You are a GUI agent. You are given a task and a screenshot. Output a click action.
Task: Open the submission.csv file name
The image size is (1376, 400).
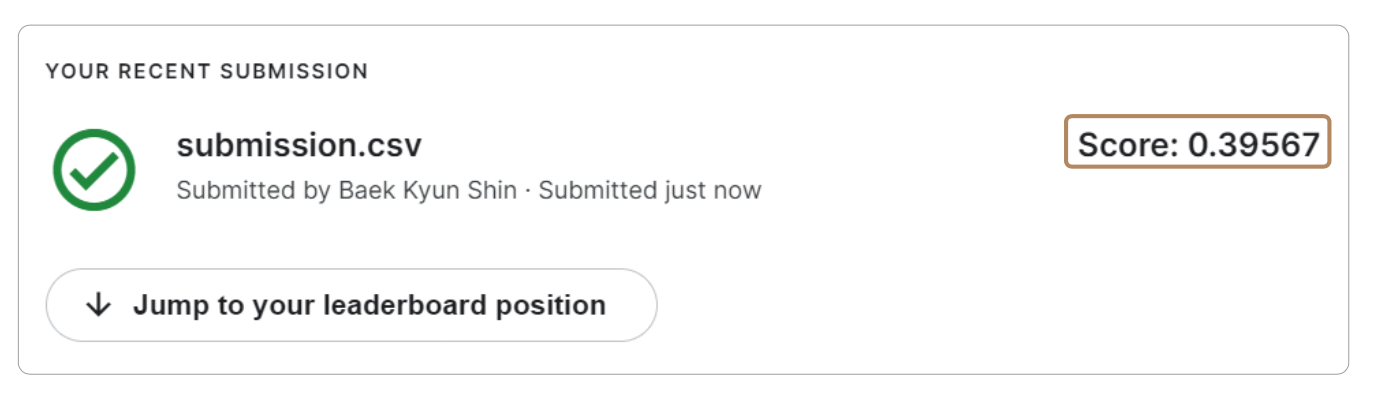click(299, 146)
